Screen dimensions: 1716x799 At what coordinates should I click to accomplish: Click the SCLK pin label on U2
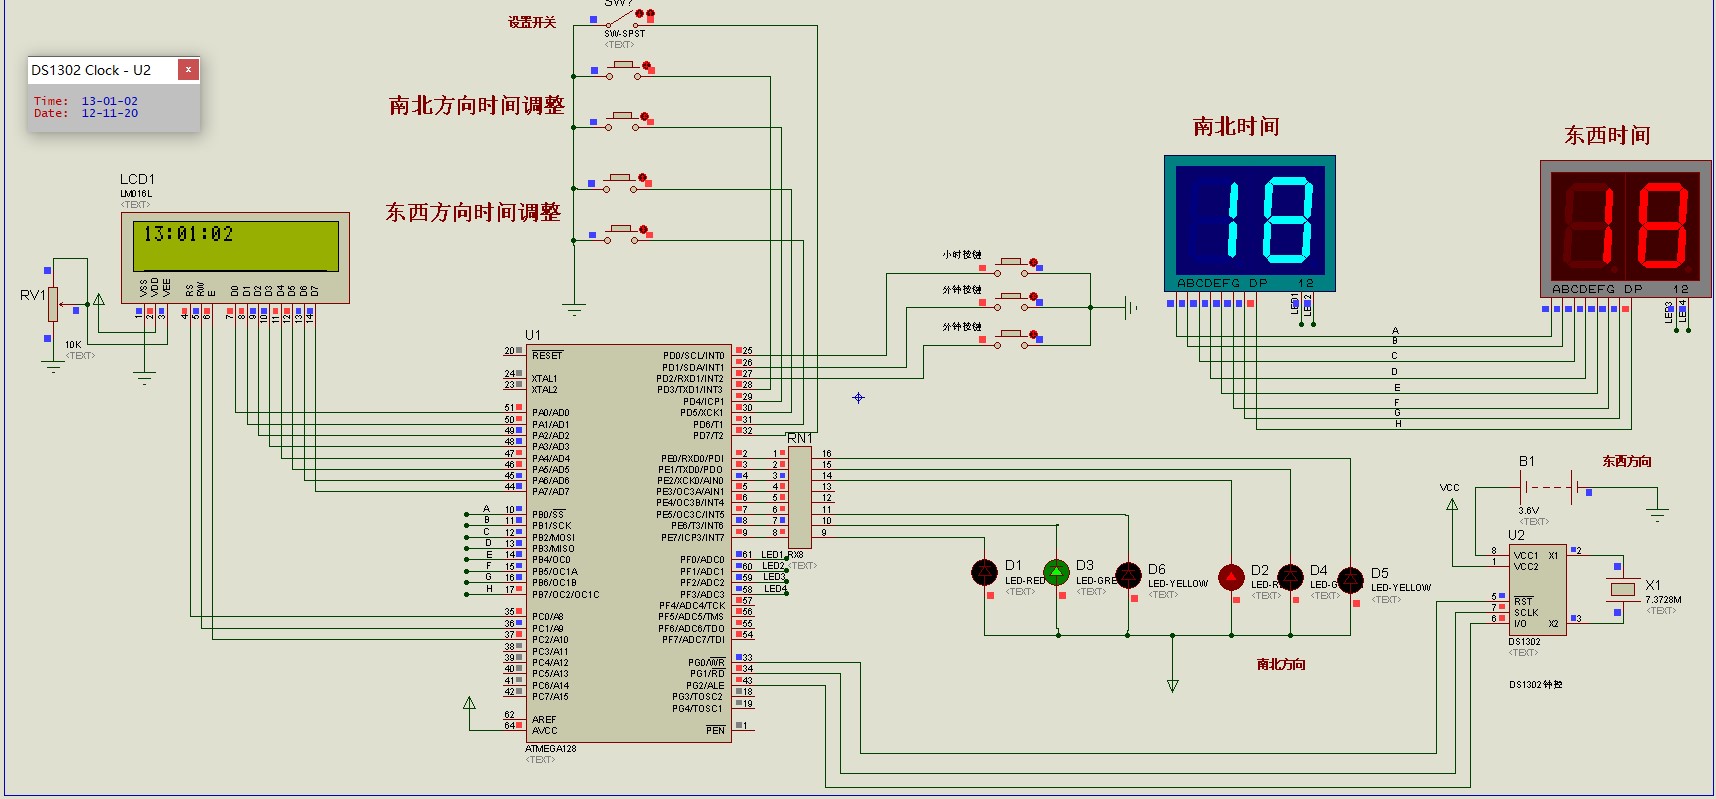pos(1526,612)
